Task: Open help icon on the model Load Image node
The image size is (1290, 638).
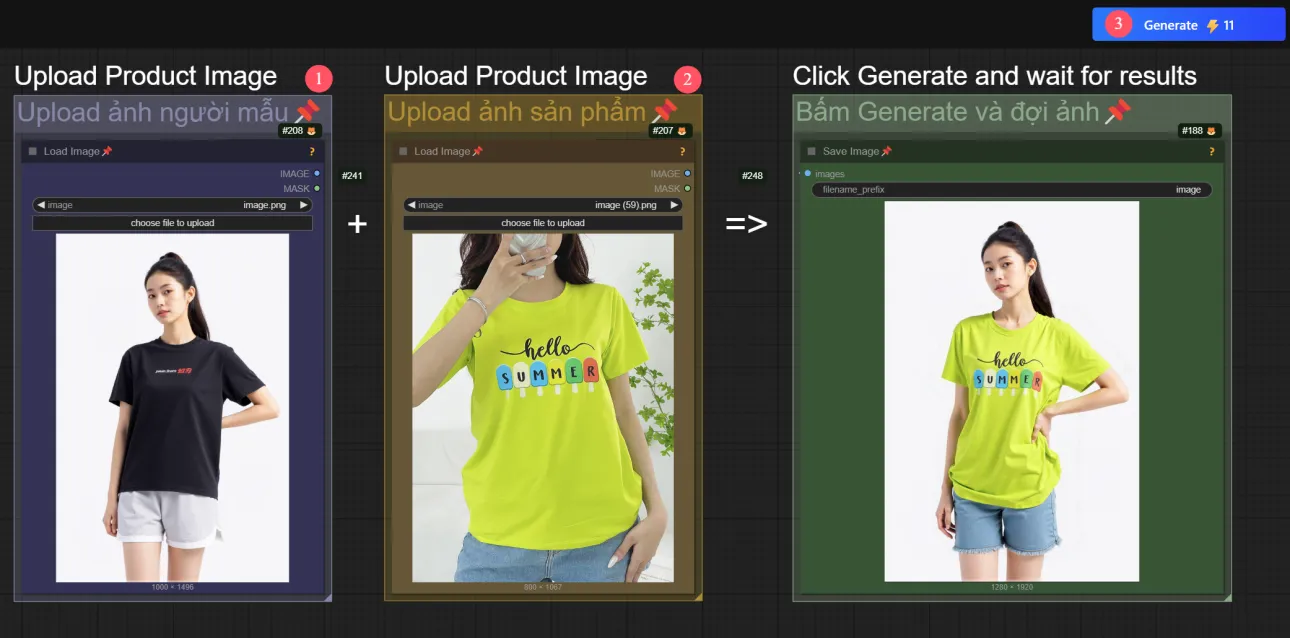Action: click(x=312, y=152)
